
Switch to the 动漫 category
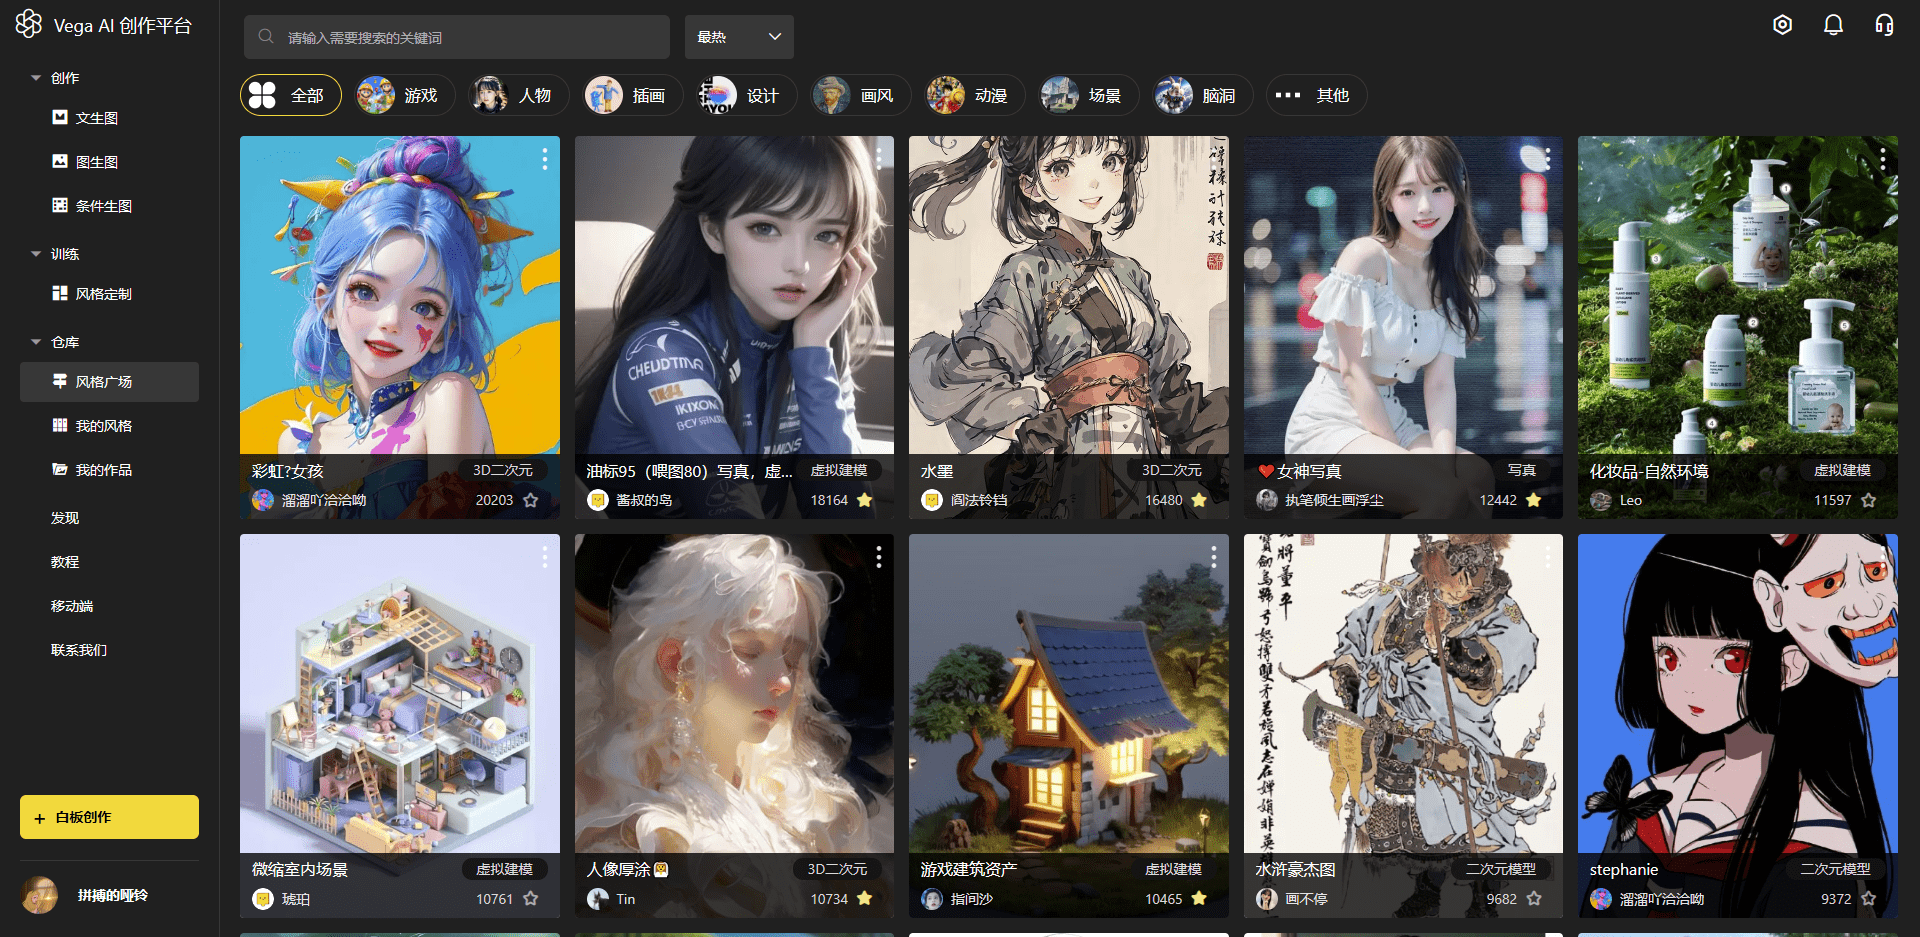tap(975, 95)
